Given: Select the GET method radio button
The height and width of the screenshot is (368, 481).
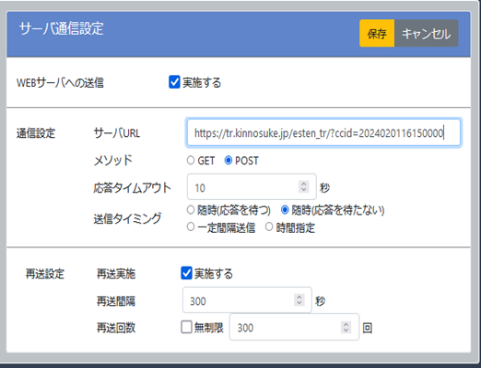Looking at the screenshot, I should click(190, 160).
